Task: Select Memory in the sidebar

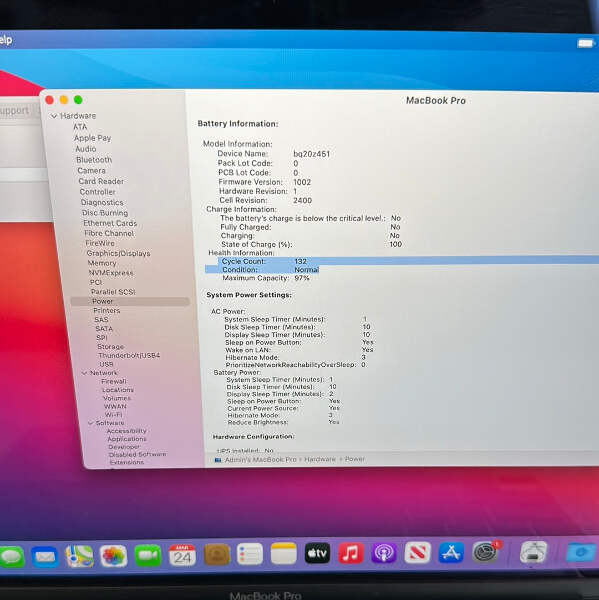Action: click(102, 263)
